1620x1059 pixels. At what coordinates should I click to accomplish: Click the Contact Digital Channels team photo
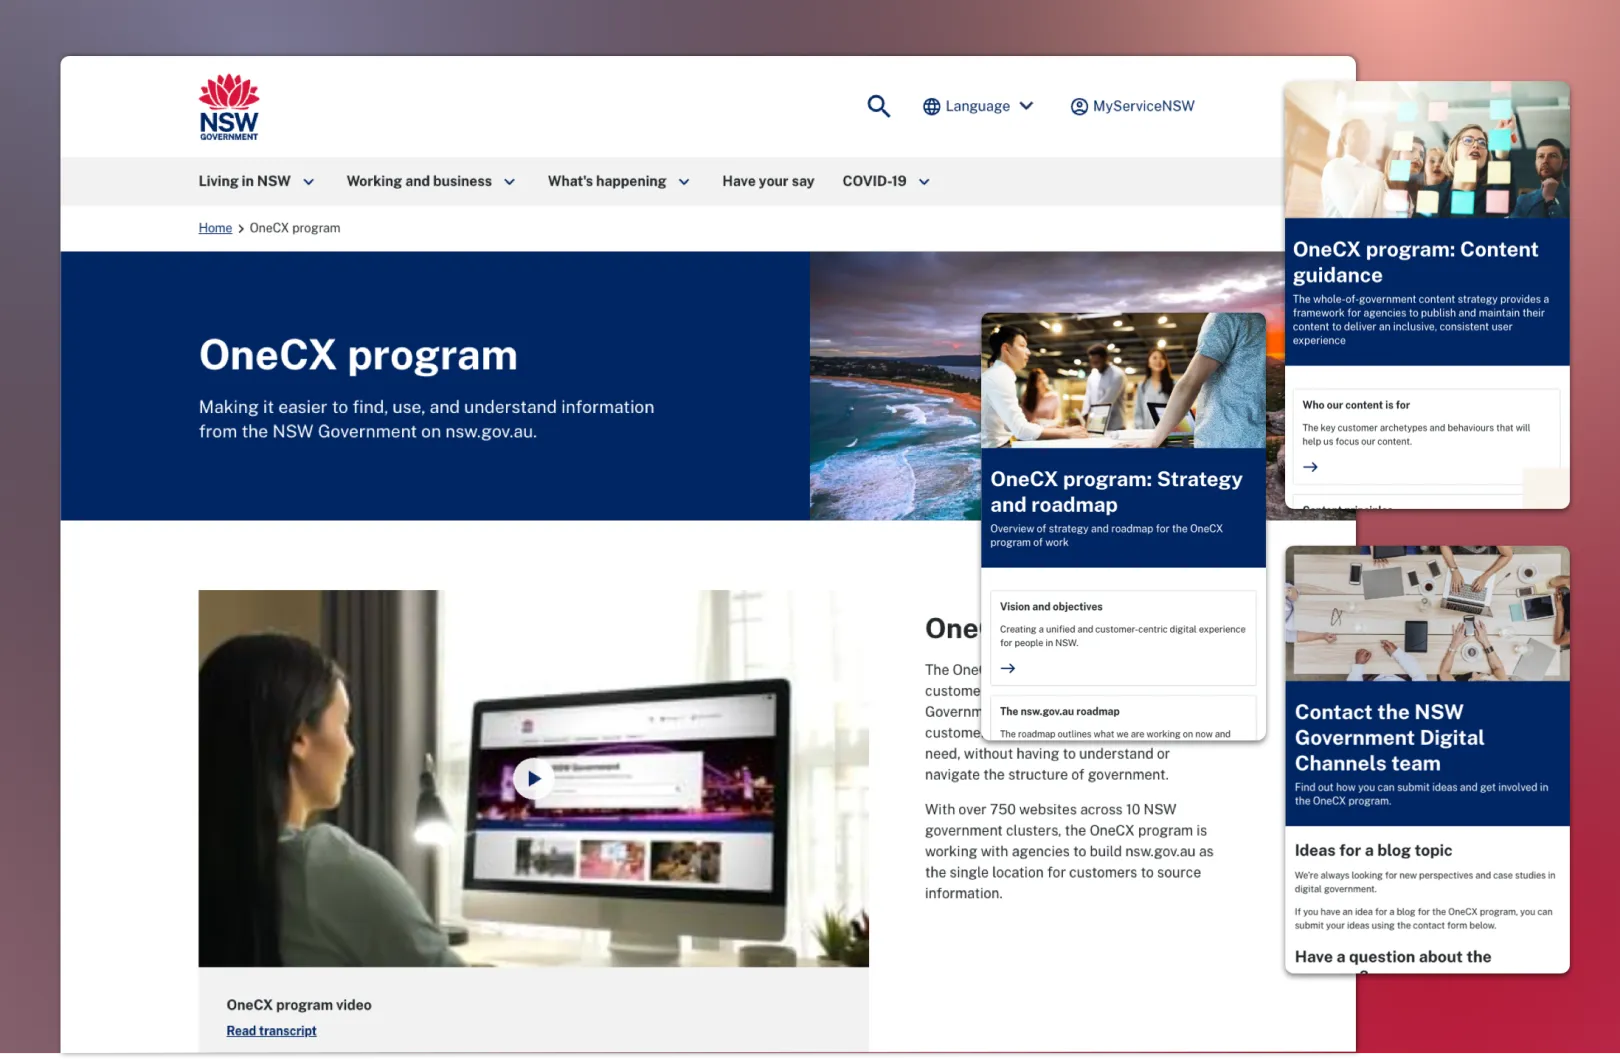coord(1427,613)
